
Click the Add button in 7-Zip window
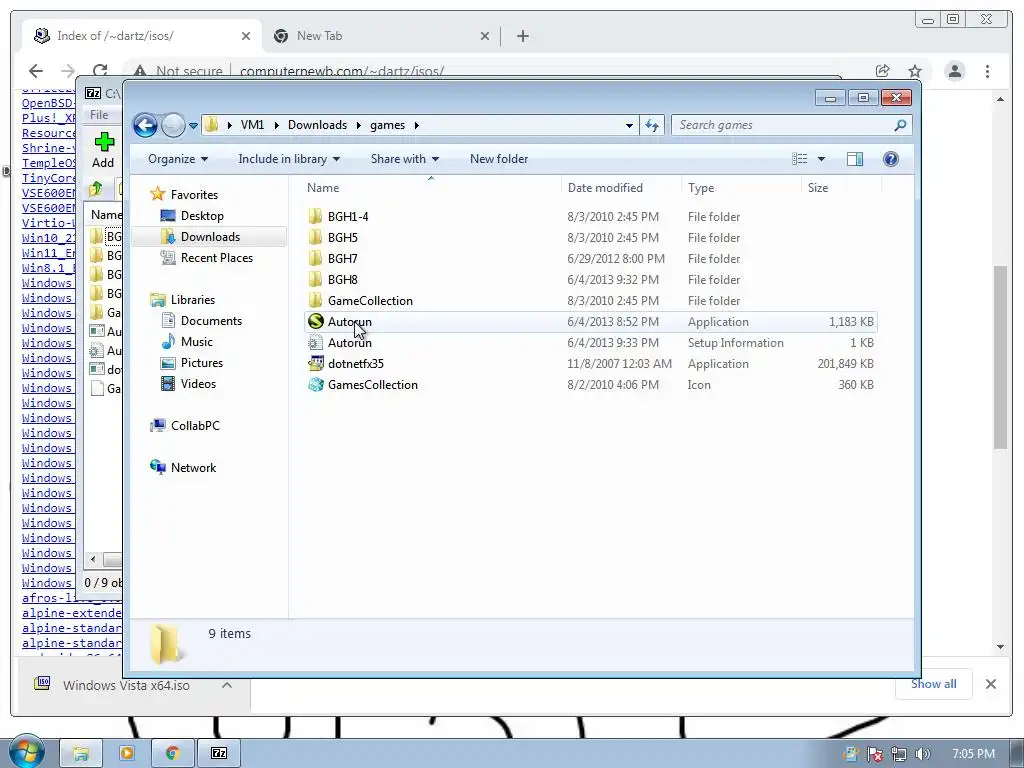coord(103,151)
